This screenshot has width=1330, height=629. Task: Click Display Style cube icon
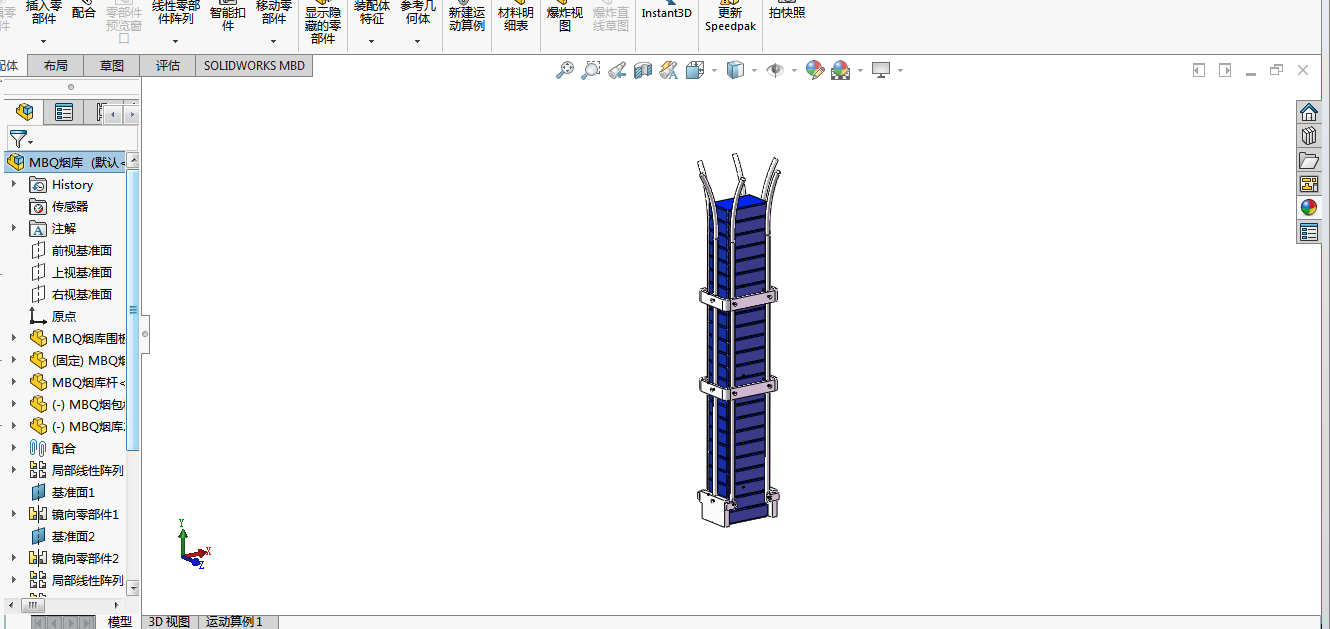coord(735,70)
